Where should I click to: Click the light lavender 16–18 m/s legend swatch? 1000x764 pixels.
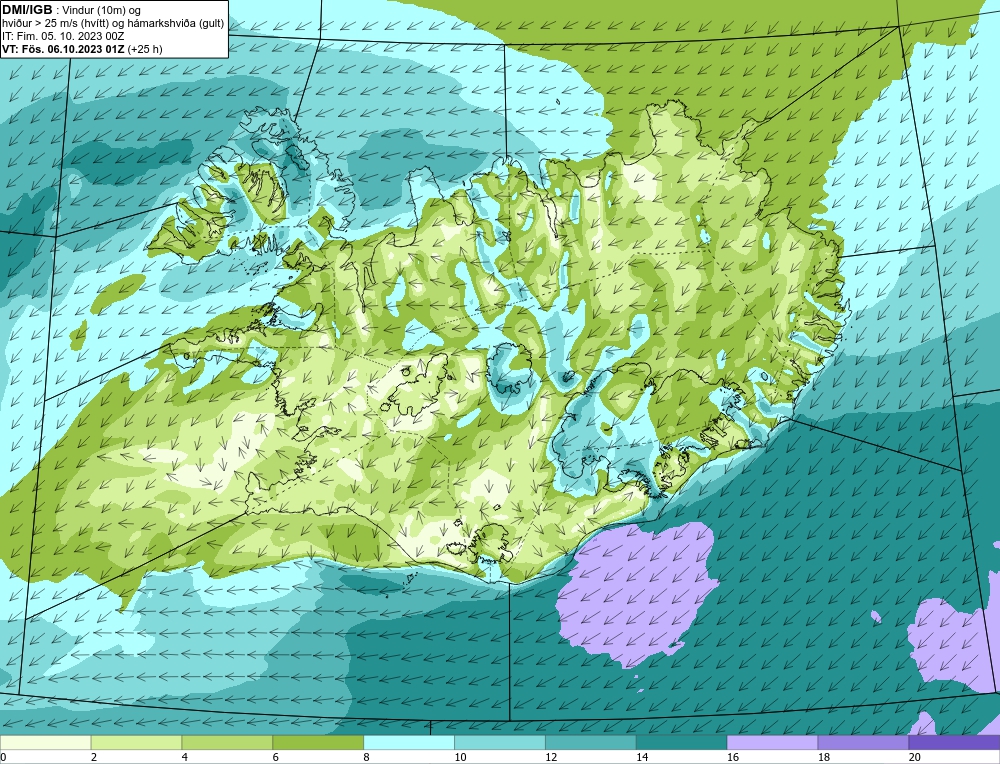(x=772, y=742)
